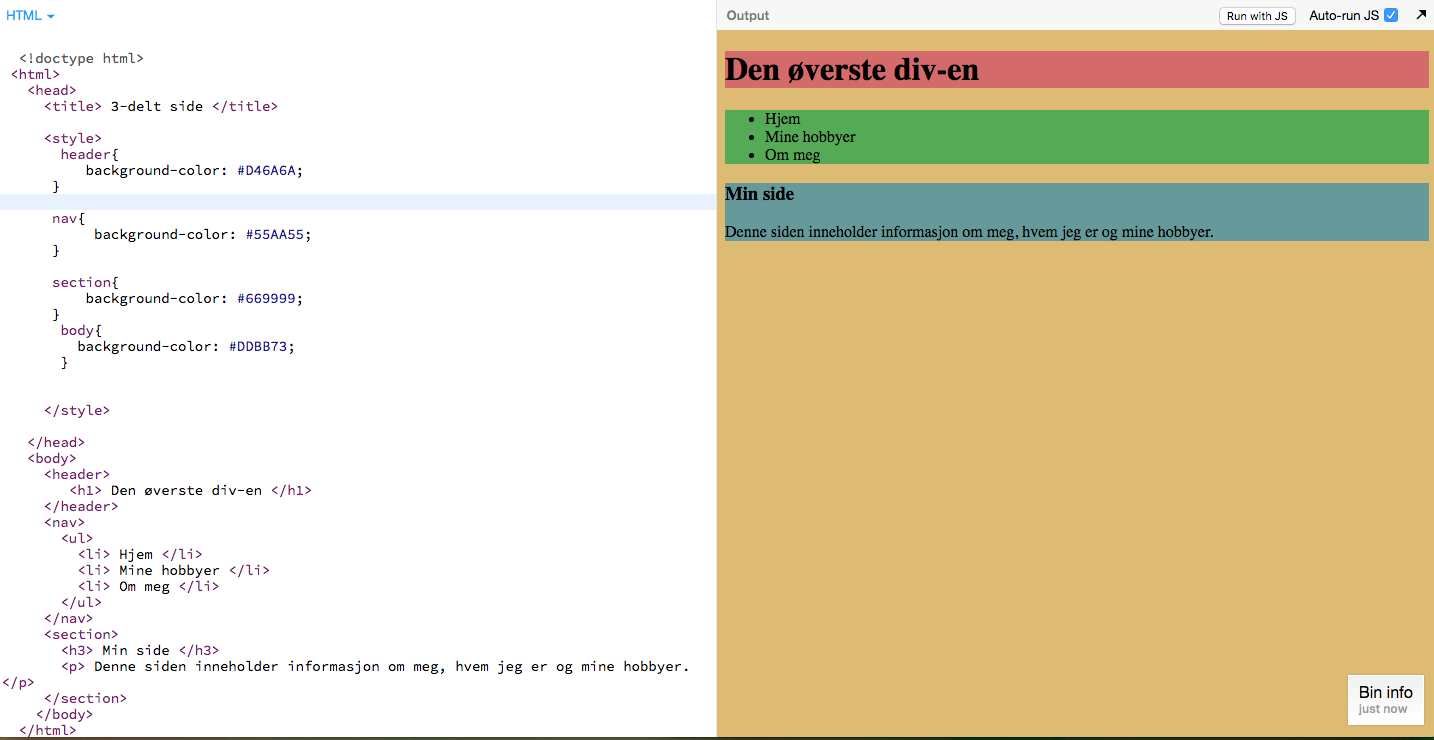This screenshot has width=1434, height=740.
Task: Click Om meg list item in output
Action: (793, 155)
